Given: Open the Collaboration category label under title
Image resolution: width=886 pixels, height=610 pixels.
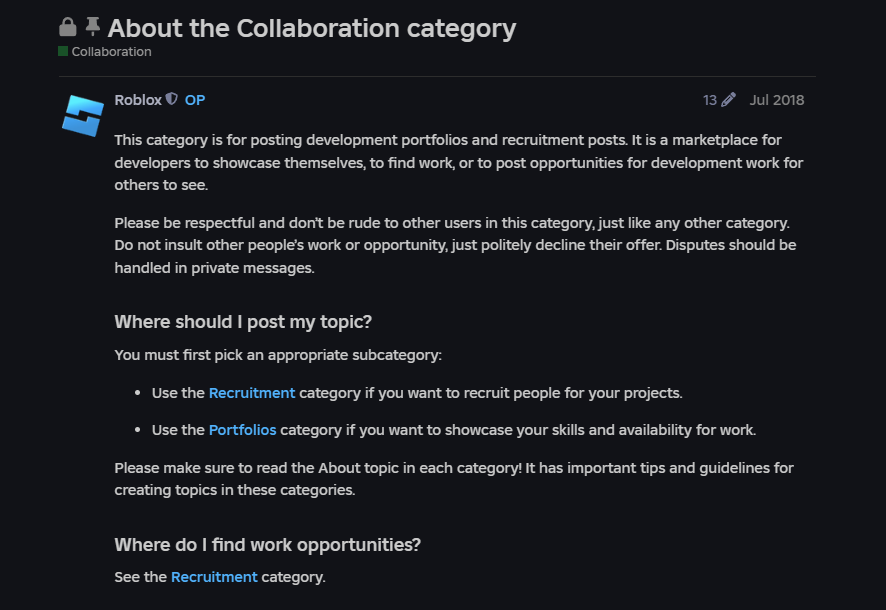Looking at the screenshot, I should tap(111, 51).
